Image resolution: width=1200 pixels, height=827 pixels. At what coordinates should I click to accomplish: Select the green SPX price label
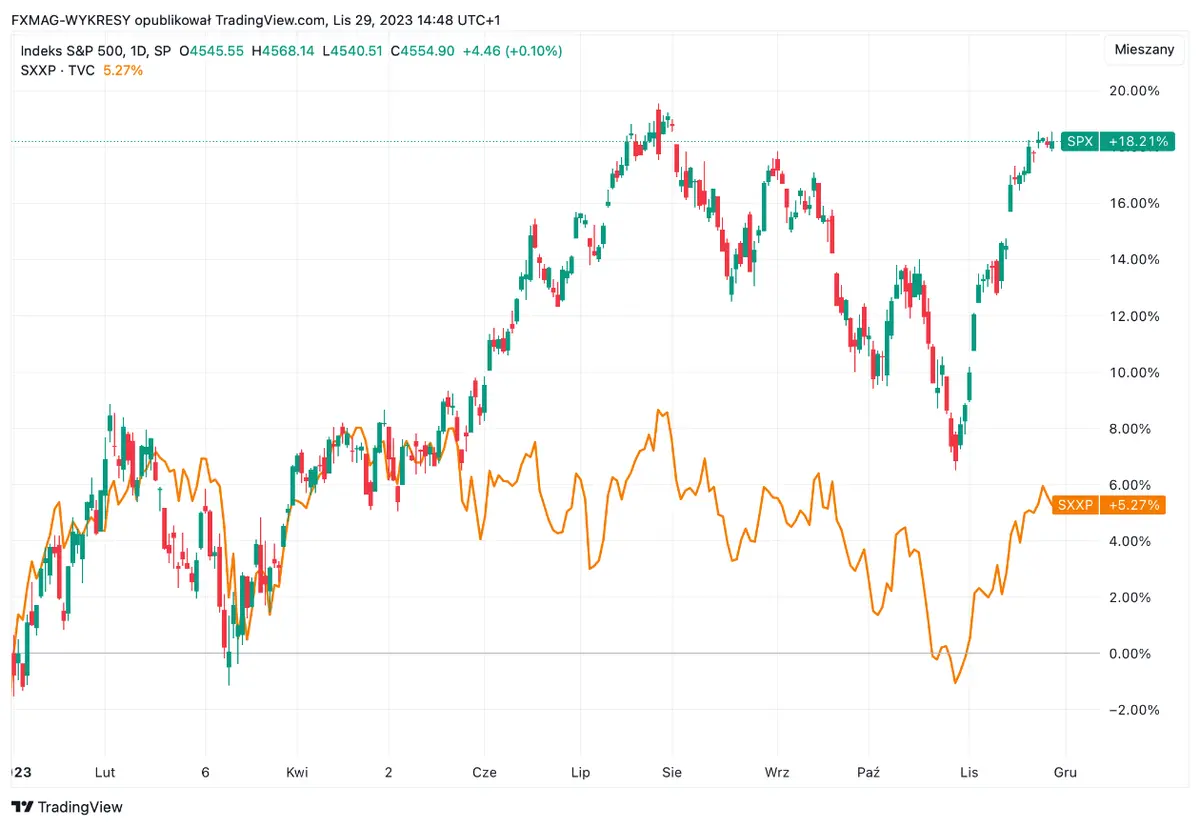(1079, 142)
